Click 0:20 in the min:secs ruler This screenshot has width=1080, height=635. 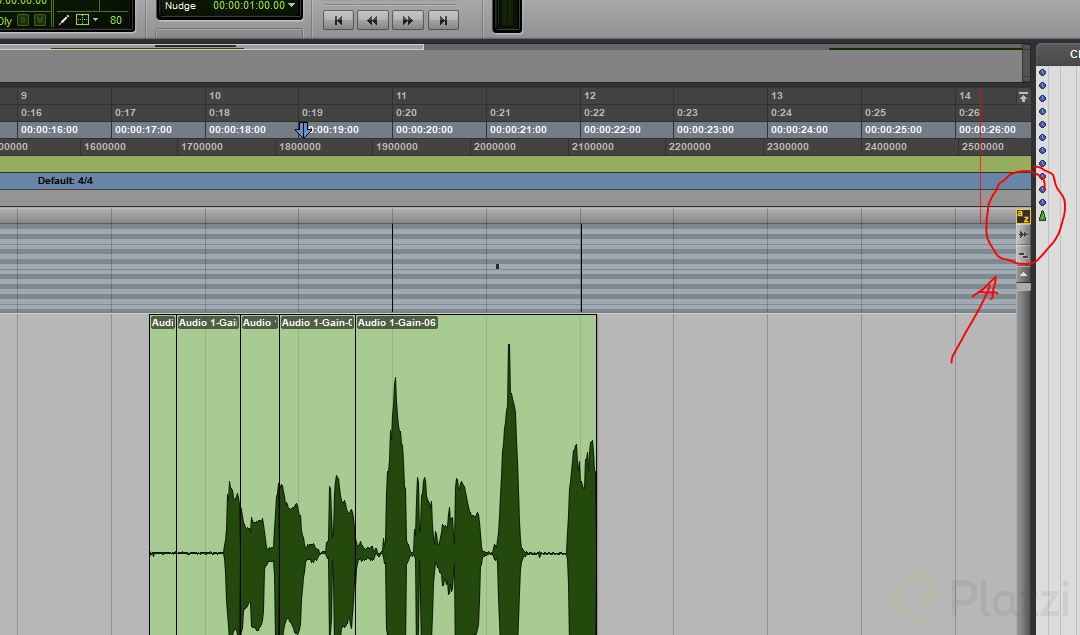point(406,112)
